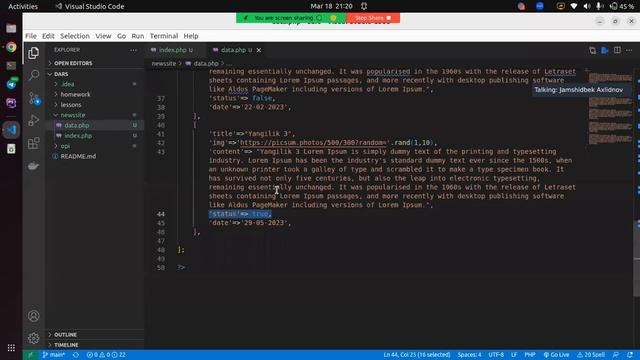Open the Source Control view
This screenshot has width=640, height=360.
(34, 98)
